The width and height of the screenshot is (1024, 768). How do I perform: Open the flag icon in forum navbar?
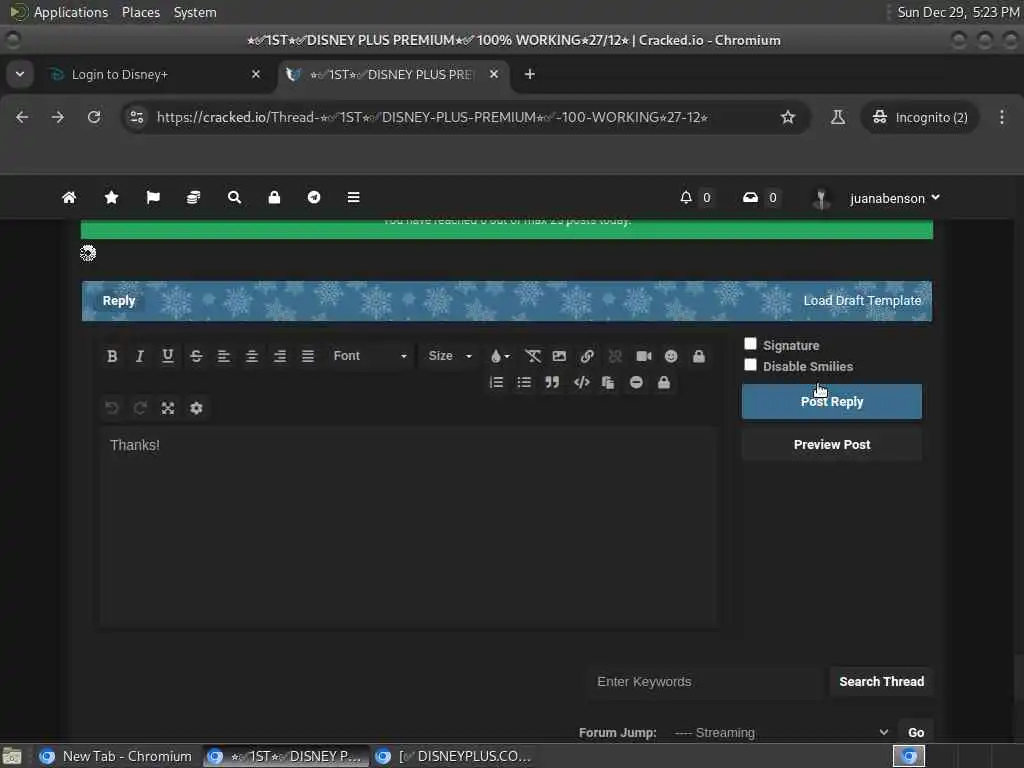point(153,197)
